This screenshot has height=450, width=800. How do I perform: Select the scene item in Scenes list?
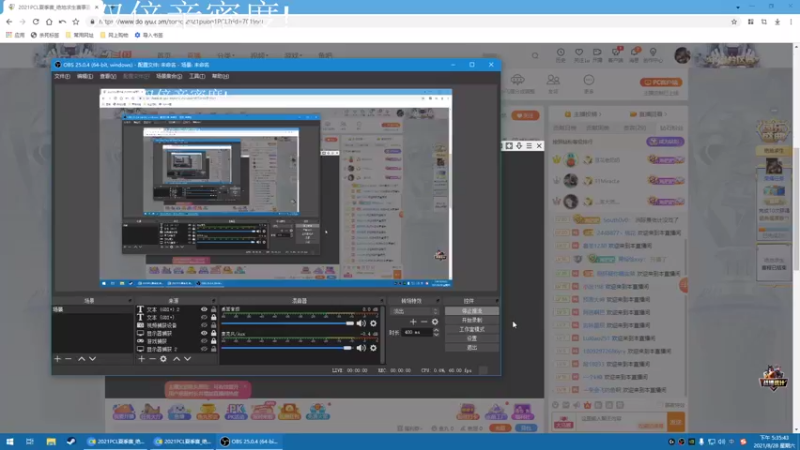[92, 310]
